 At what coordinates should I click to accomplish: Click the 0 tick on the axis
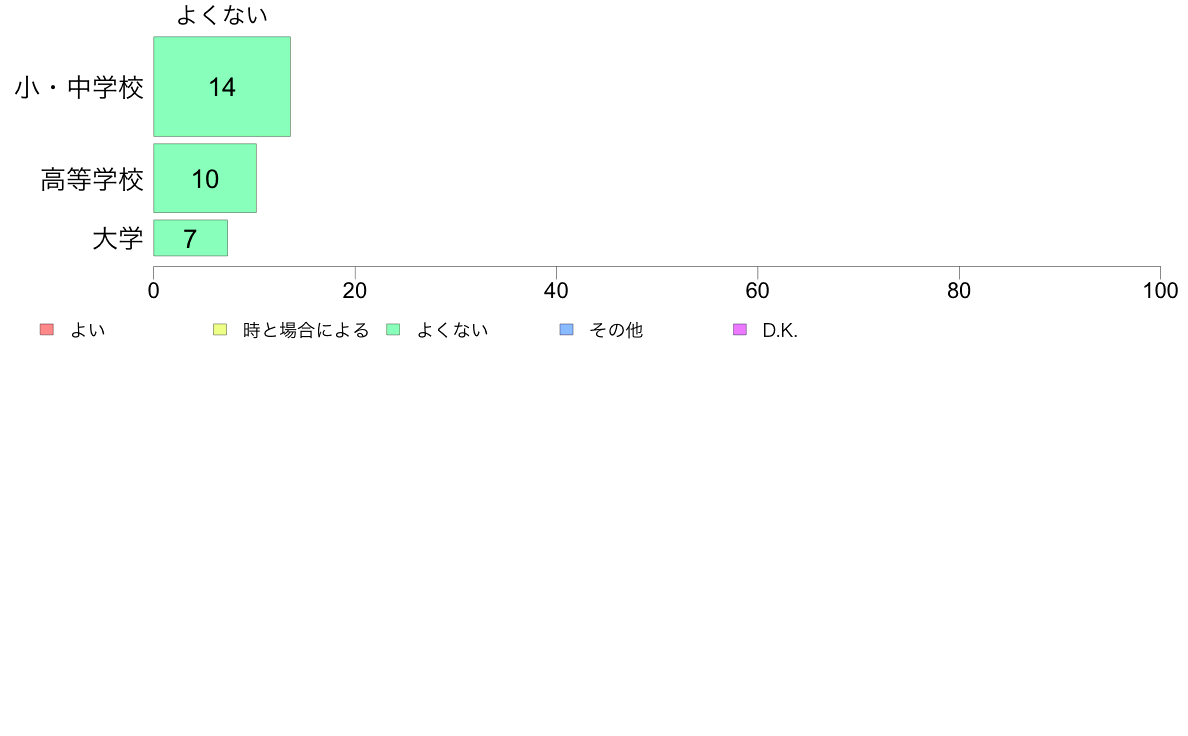(154, 290)
